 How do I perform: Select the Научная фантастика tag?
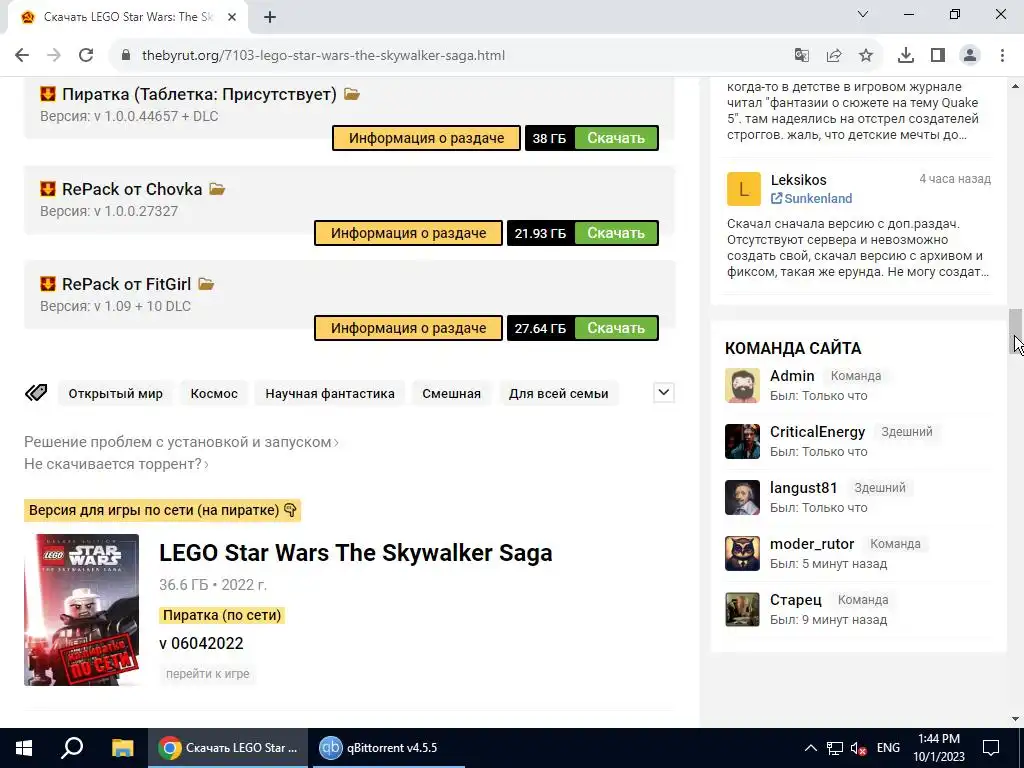pyautogui.click(x=330, y=394)
